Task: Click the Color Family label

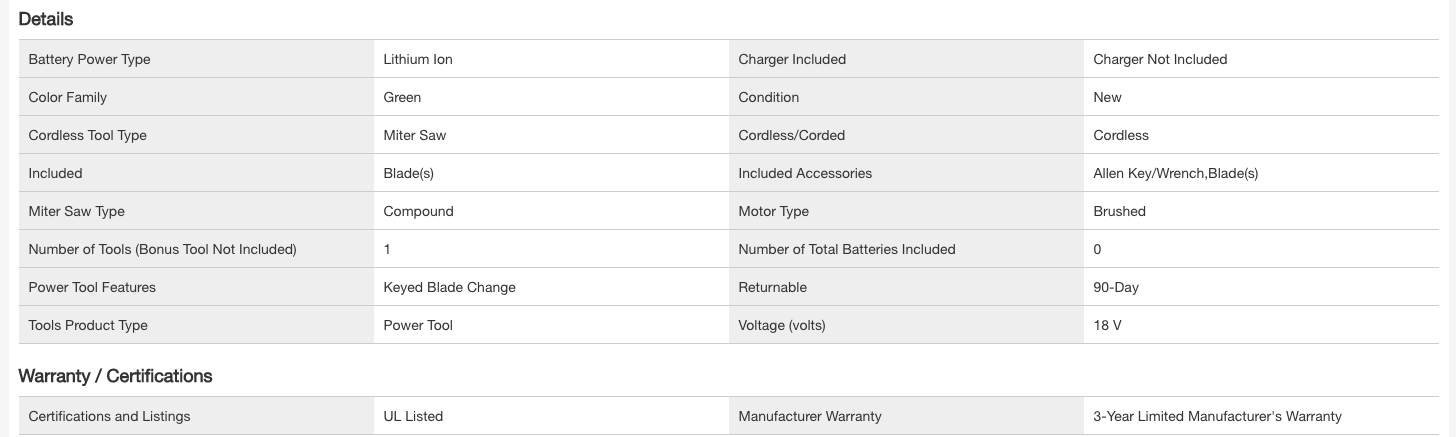Action: (67, 97)
